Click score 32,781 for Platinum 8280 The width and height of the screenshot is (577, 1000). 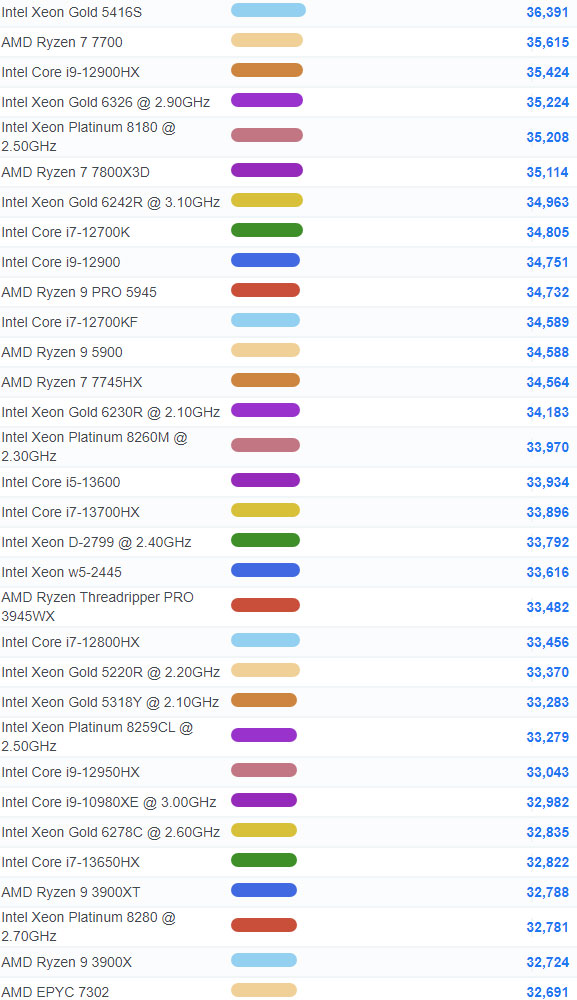coord(547,927)
